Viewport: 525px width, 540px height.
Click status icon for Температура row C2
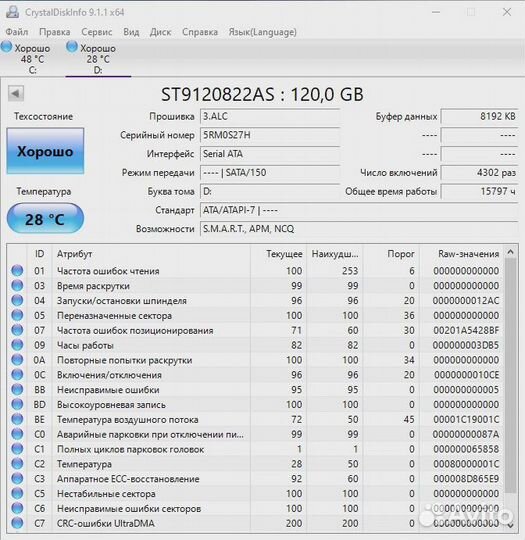tap(17, 464)
